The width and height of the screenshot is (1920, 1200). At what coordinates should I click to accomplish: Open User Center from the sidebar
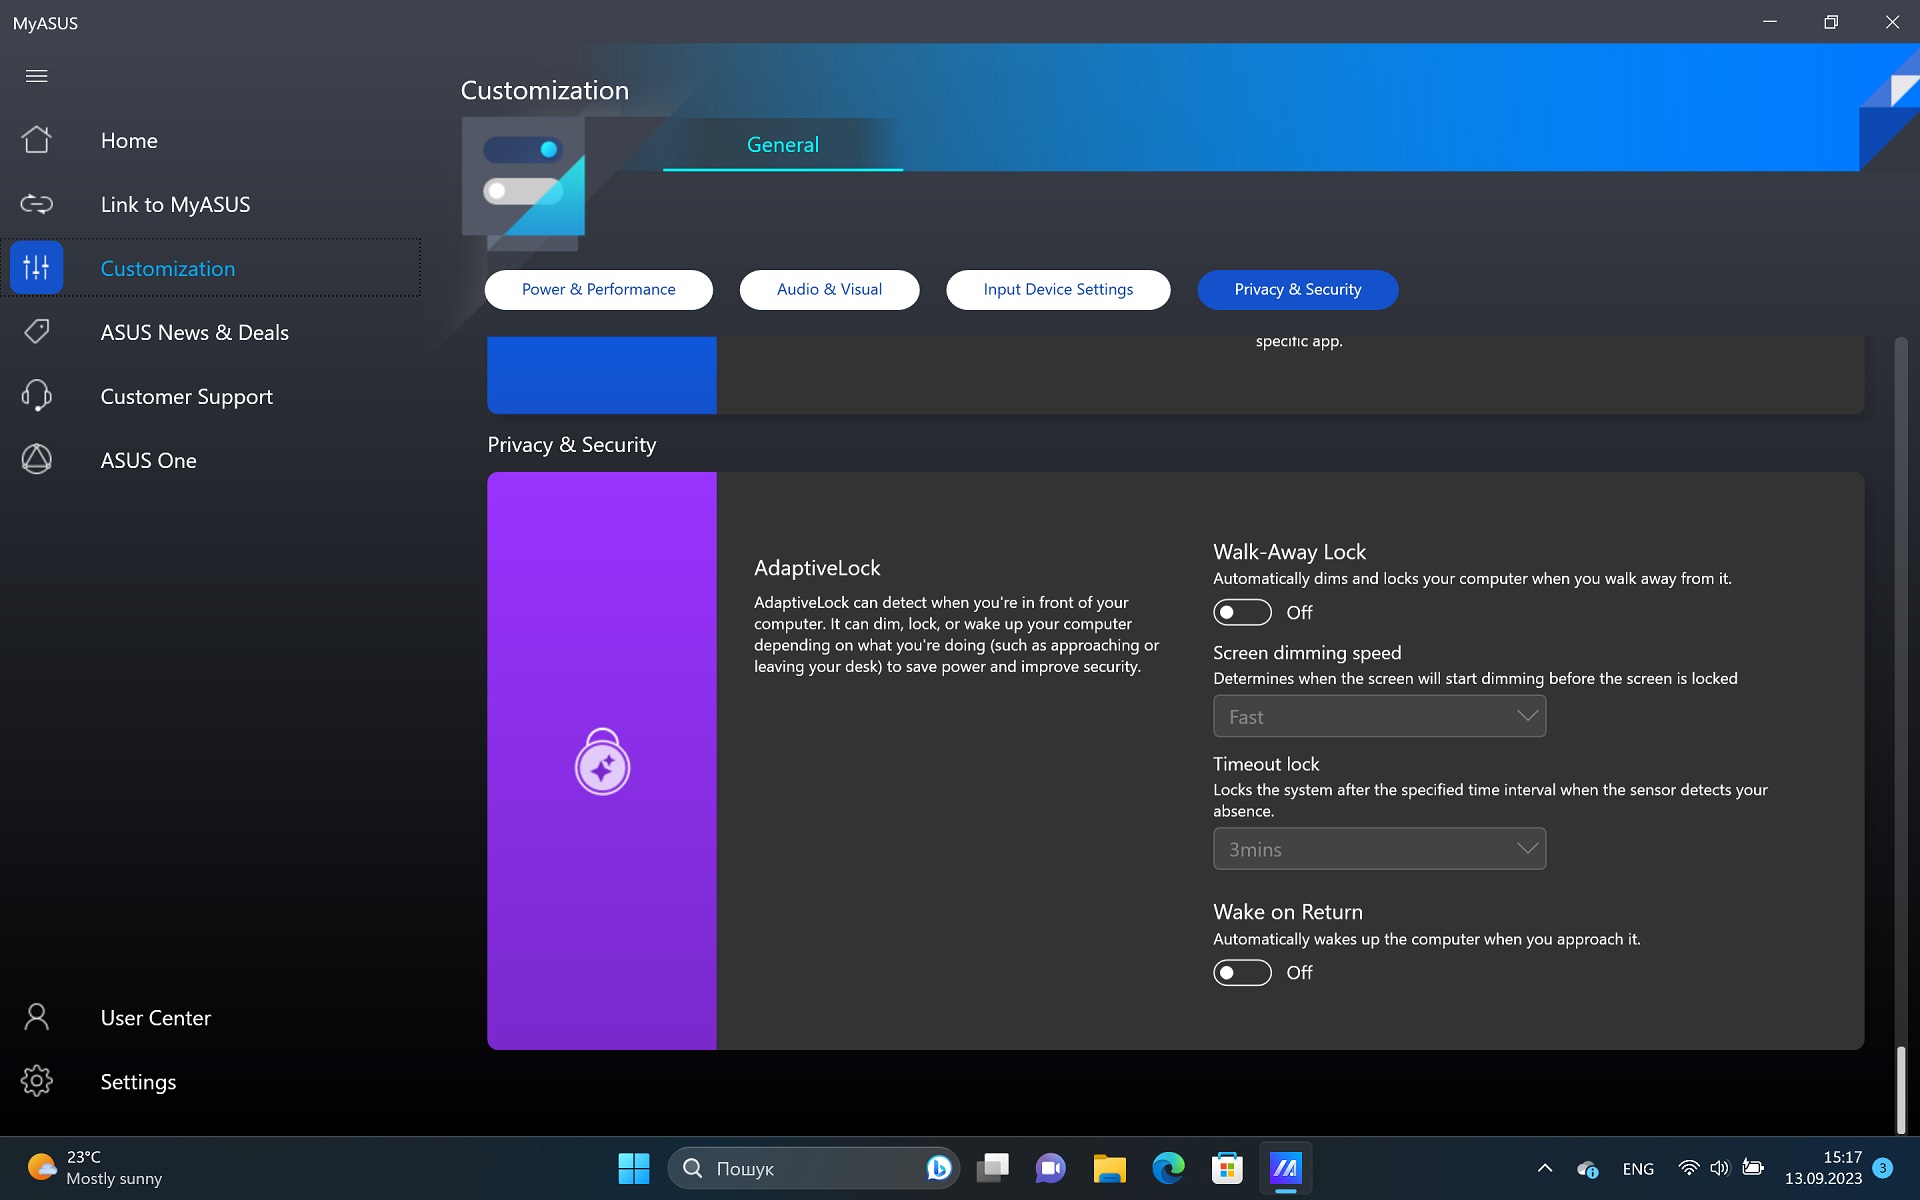coord(156,1018)
